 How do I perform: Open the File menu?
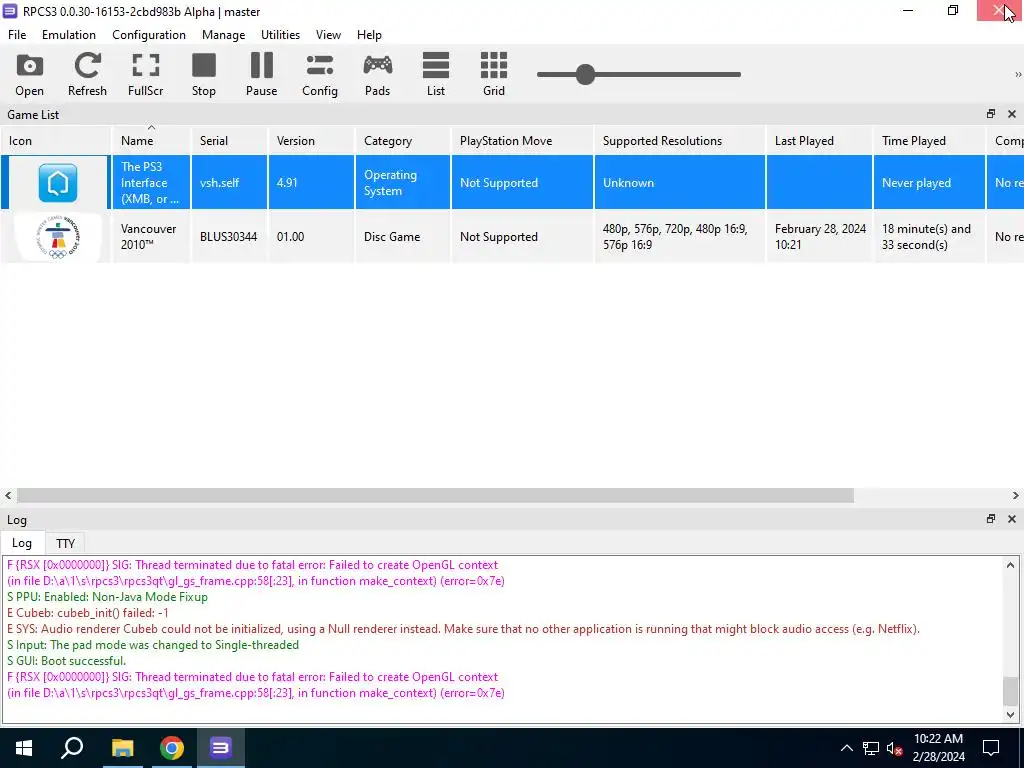[17, 35]
